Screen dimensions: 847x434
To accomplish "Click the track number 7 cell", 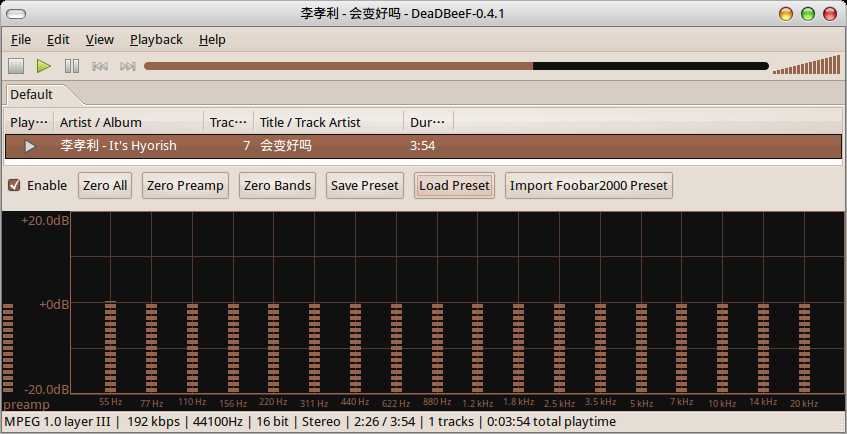I will [246, 146].
